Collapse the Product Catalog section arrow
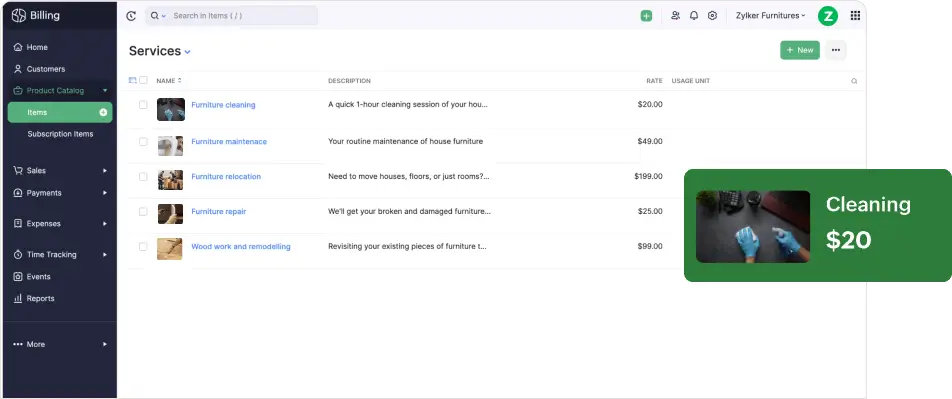 click(x=105, y=90)
